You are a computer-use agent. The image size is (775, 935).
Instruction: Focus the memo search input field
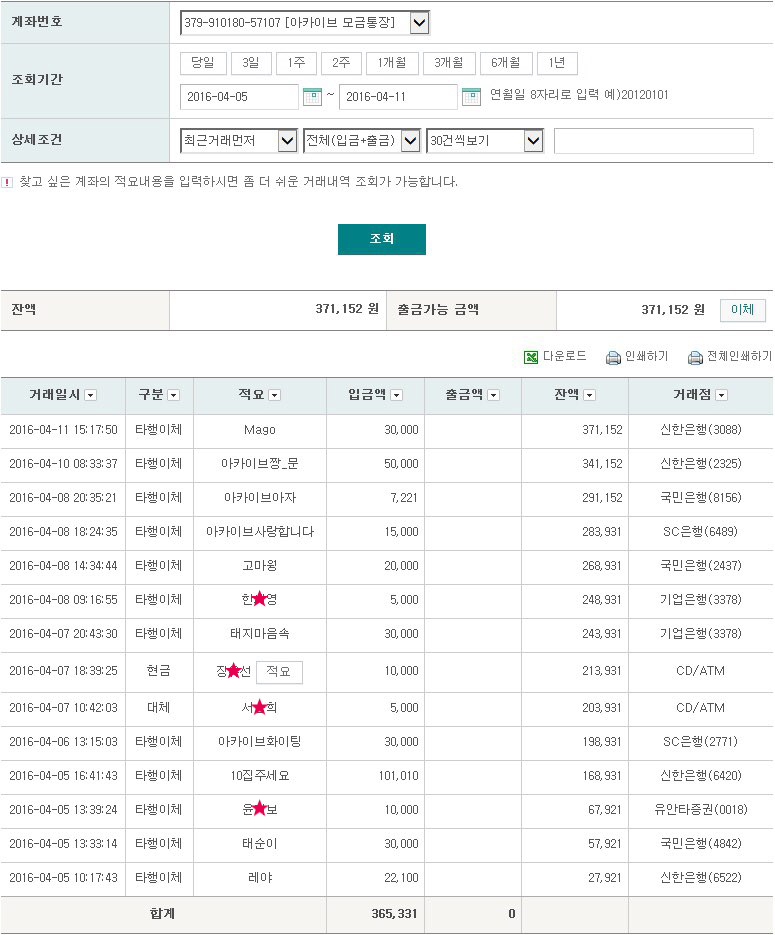(653, 141)
